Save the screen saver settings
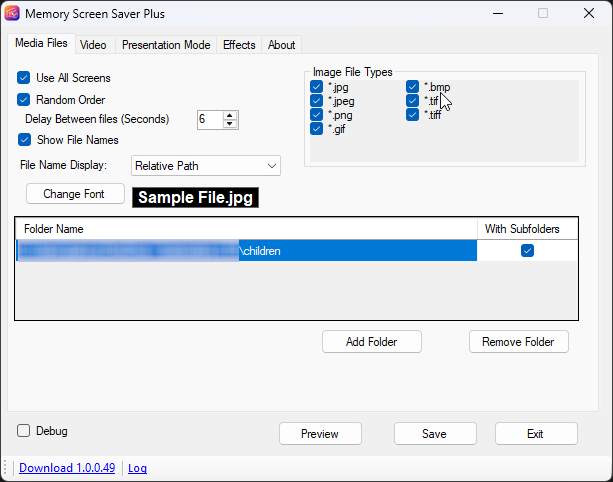 click(x=435, y=434)
